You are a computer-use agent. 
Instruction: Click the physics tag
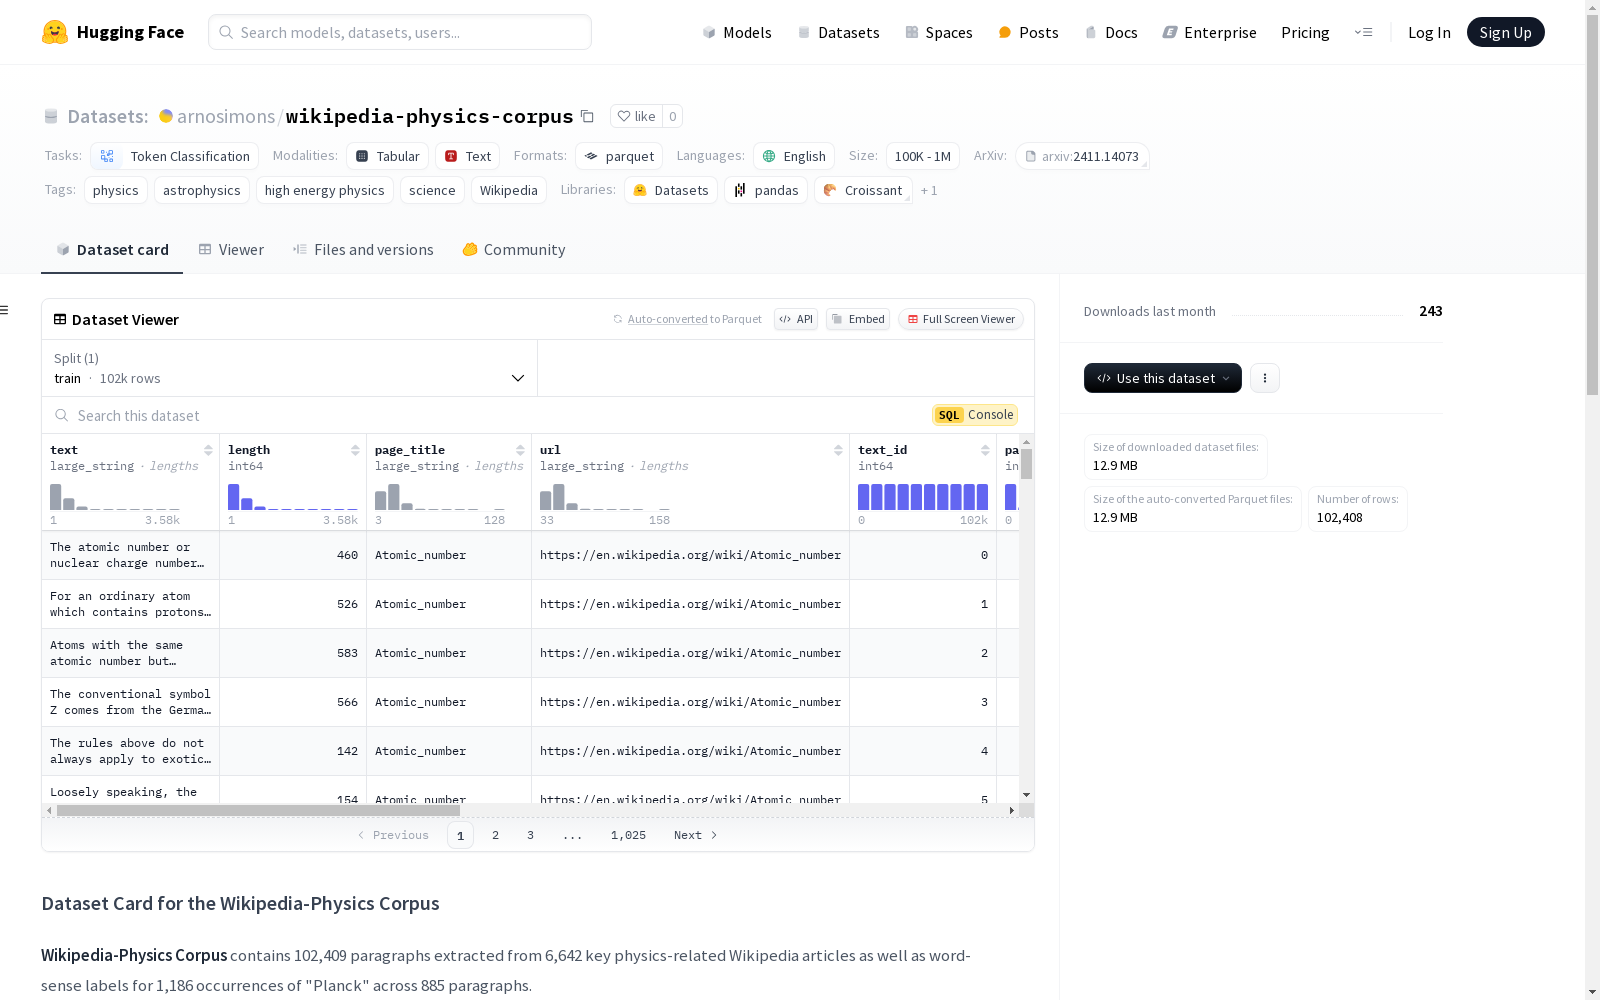click(x=116, y=190)
